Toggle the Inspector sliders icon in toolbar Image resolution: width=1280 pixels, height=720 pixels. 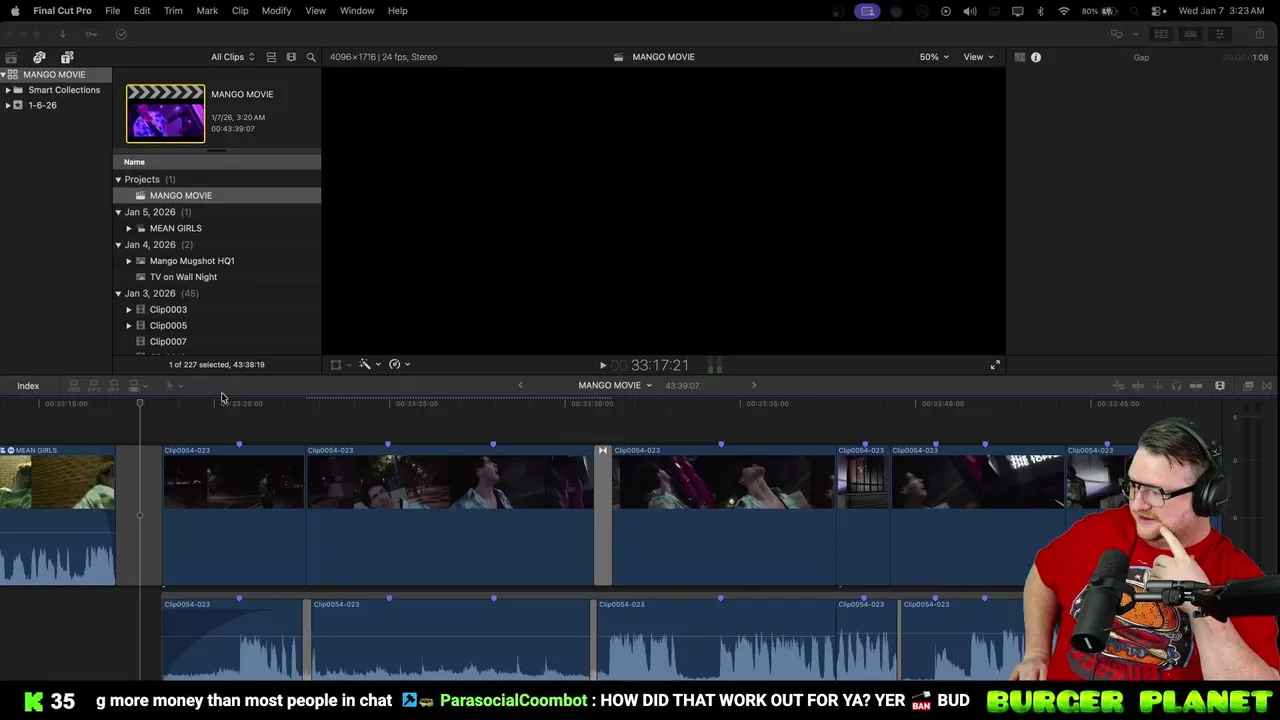pos(1219,34)
